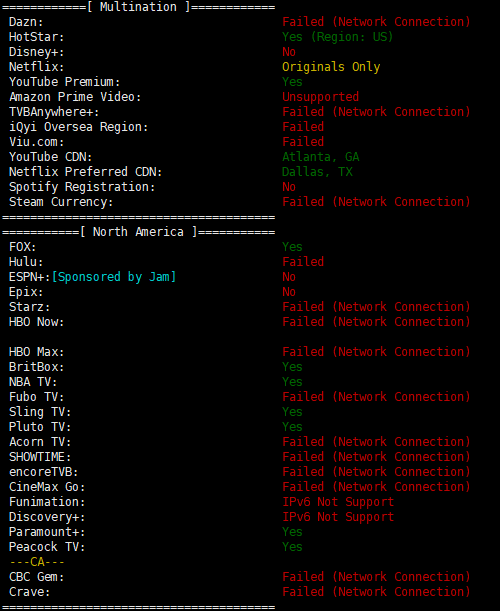The image size is (500, 611).
Task: Click the YouTube Premium label
Action: point(65,82)
